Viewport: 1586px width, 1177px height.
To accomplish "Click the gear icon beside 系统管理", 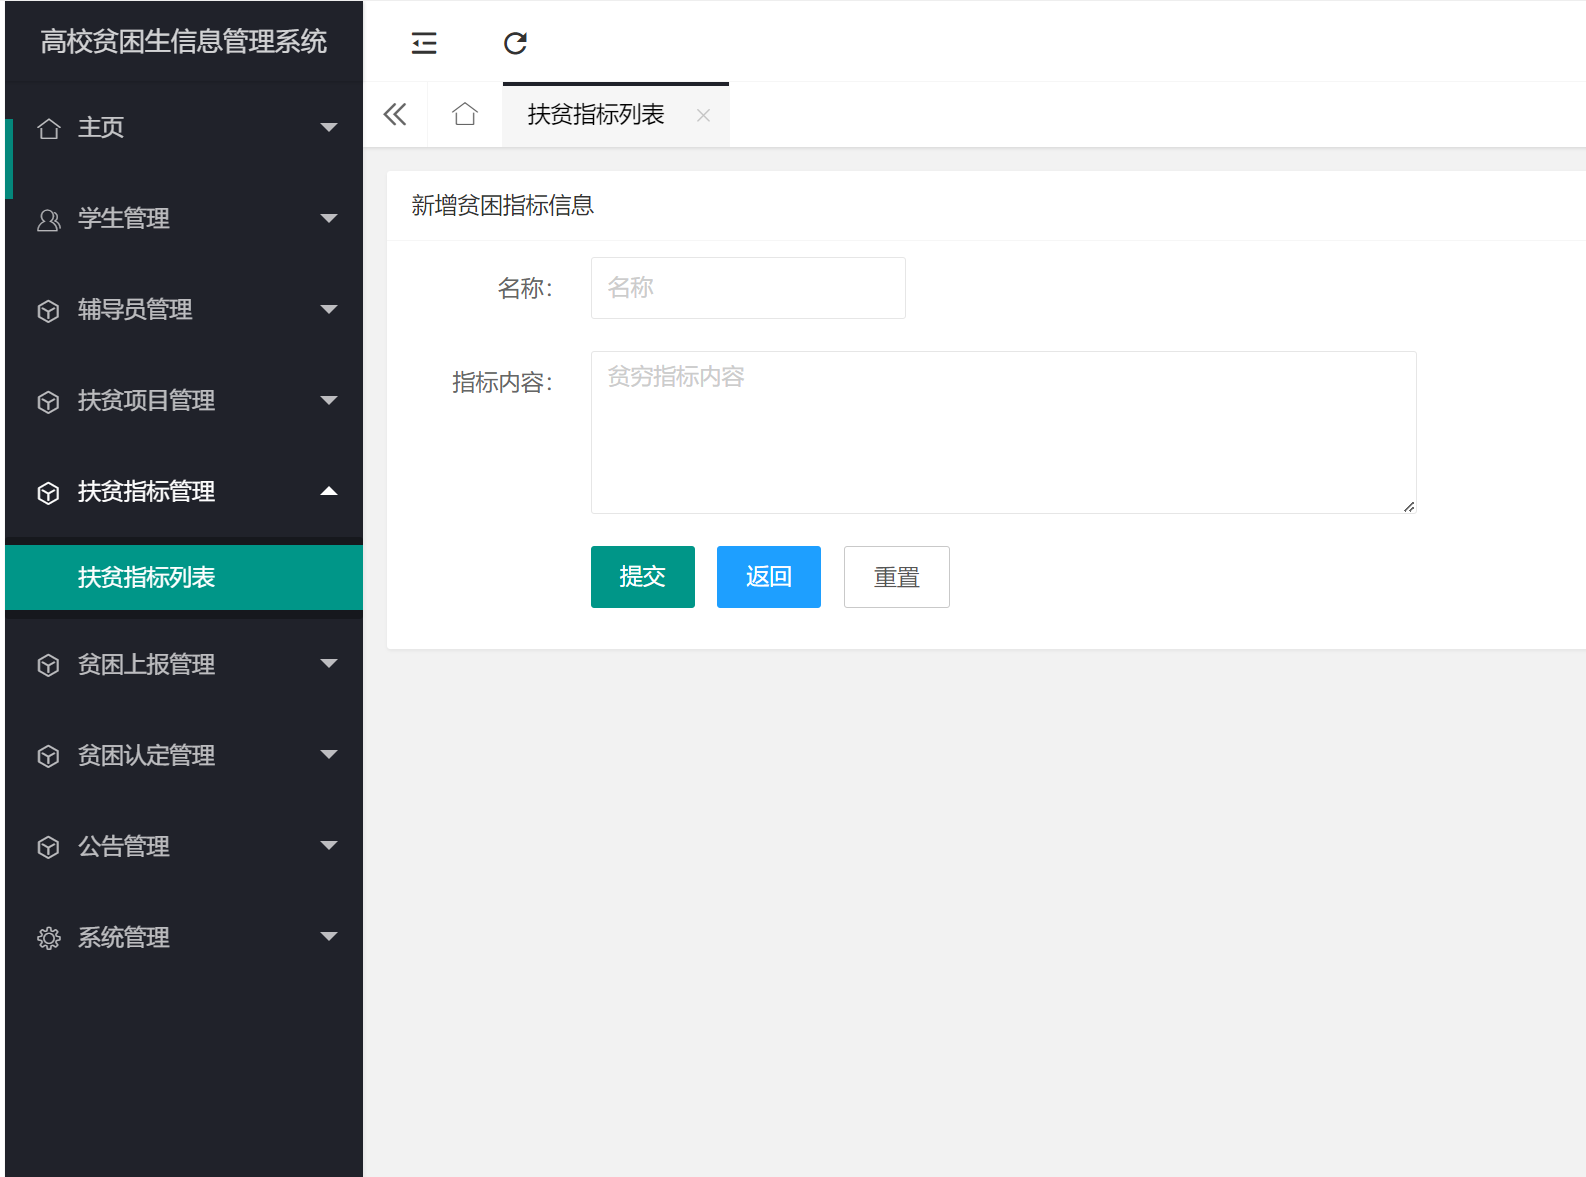I will point(48,938).
